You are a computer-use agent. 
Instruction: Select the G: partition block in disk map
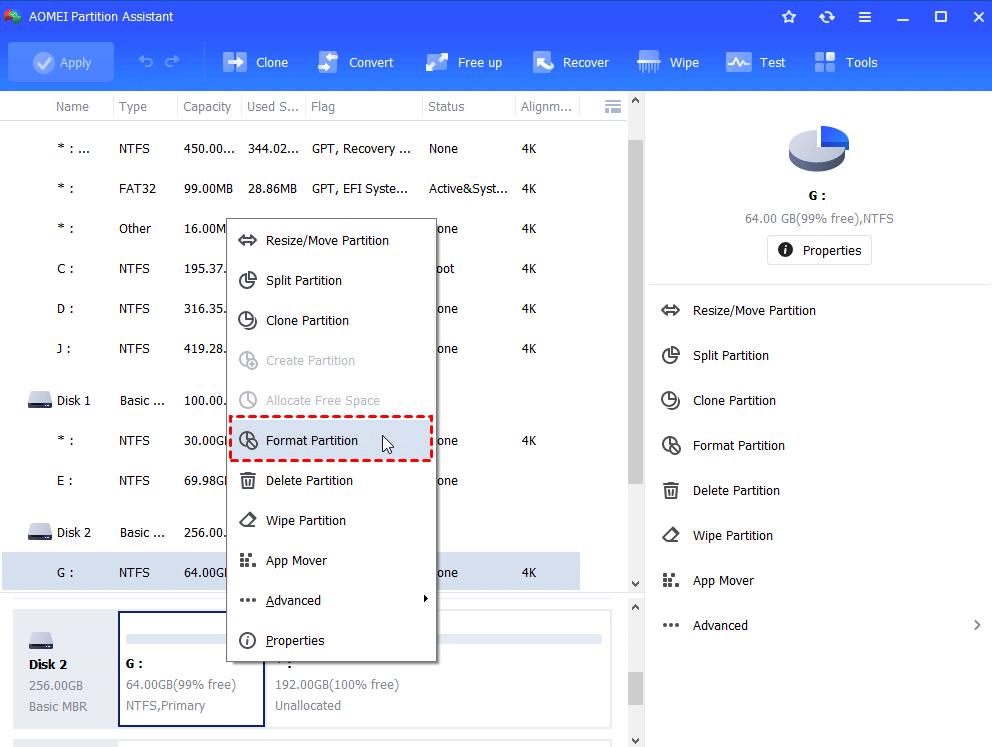191,669
